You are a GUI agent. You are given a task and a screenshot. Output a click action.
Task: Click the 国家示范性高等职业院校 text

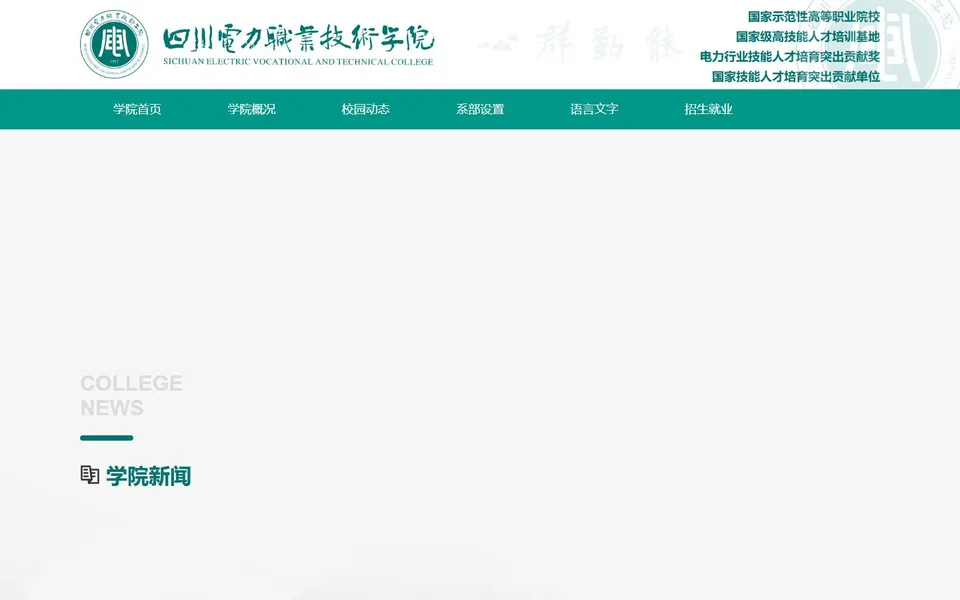point(814,17)
